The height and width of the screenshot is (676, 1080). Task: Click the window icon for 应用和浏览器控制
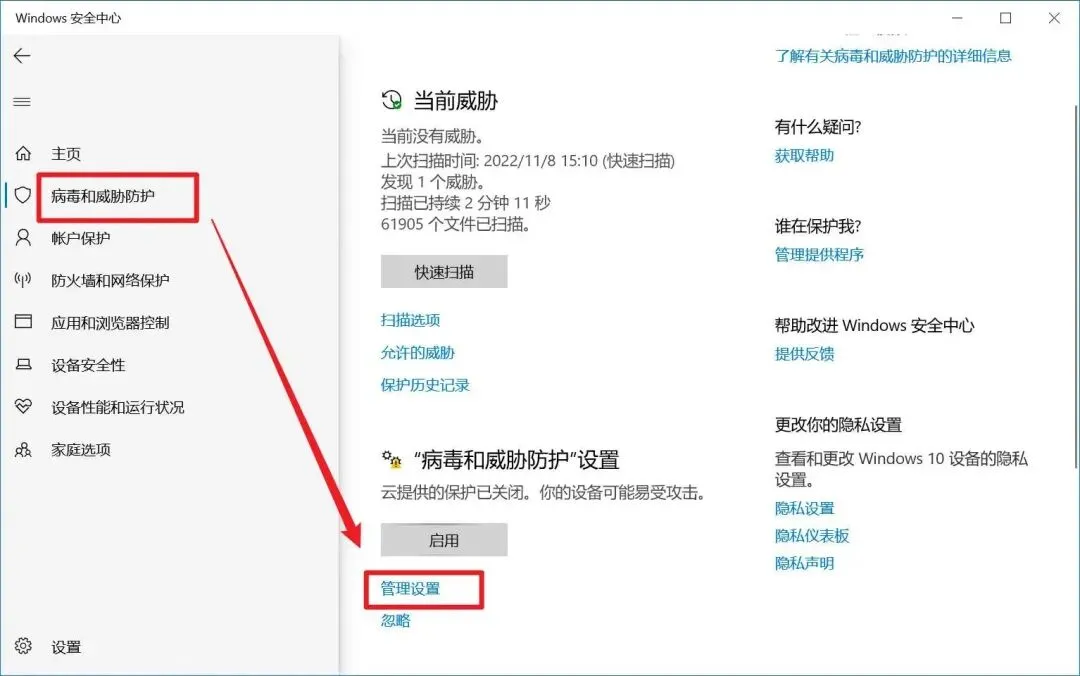23,322
